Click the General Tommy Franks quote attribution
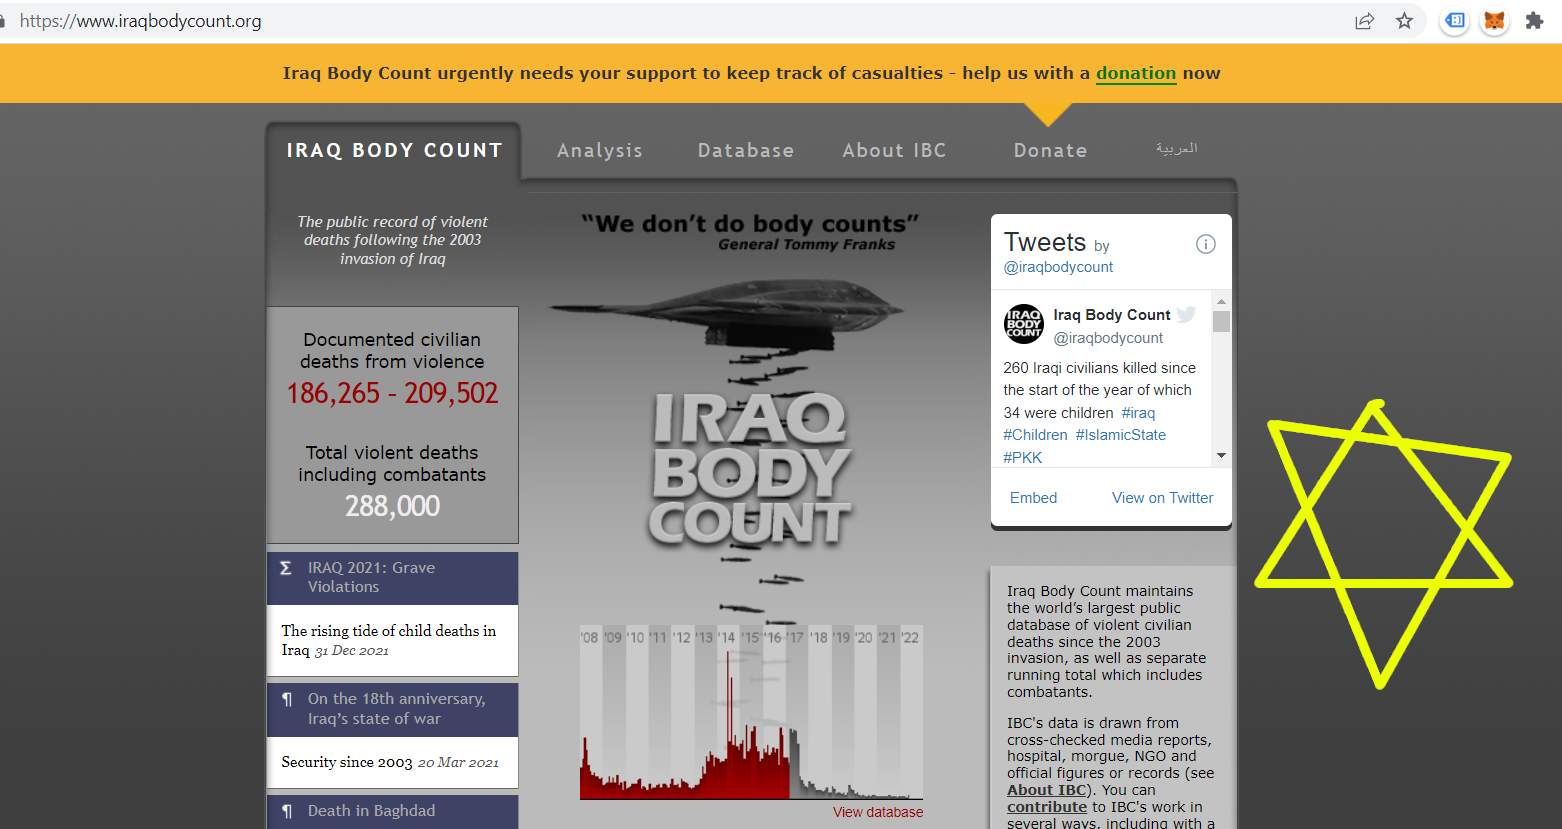The height and width of the screenshot is (829, 1562). click(x=806, y=245)
